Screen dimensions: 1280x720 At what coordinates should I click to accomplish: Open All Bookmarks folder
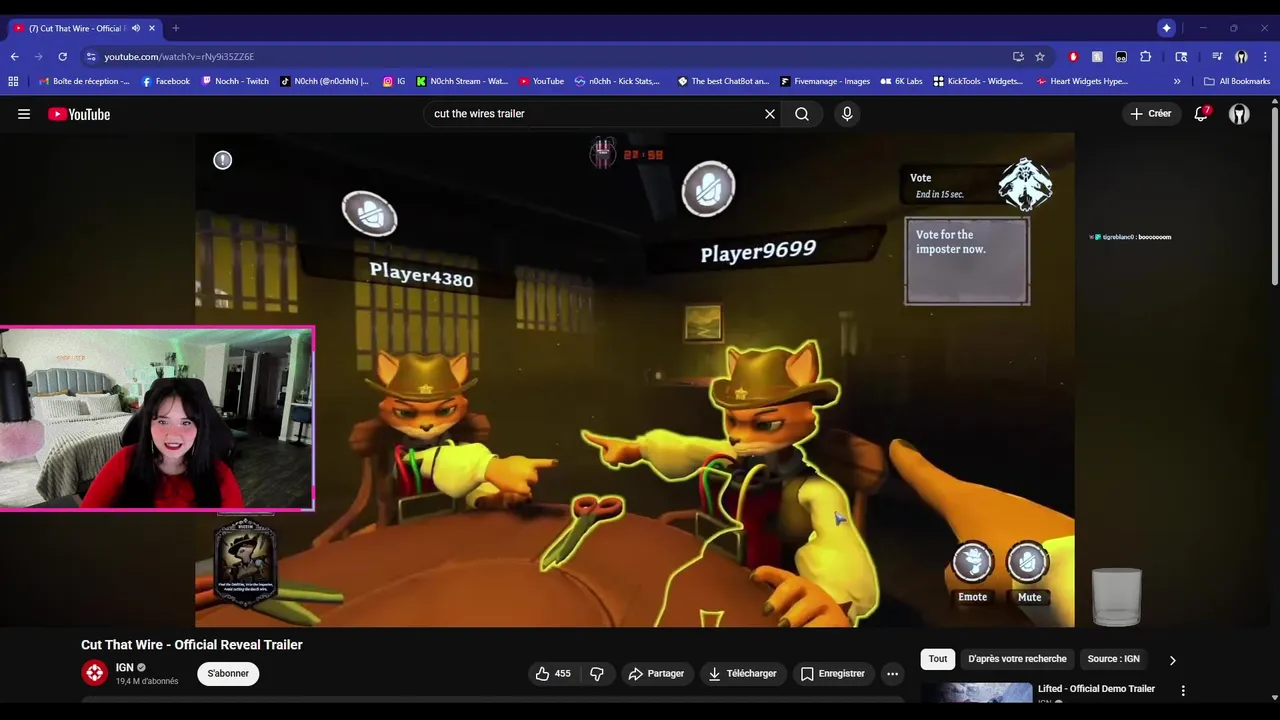click(1237, 81)
